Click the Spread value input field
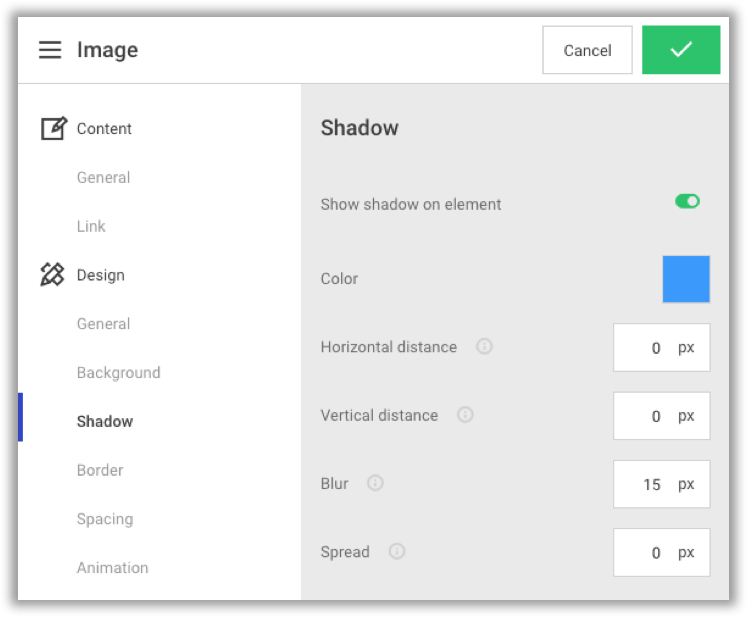This screenshot has height=617, width=747. point(661,552)
